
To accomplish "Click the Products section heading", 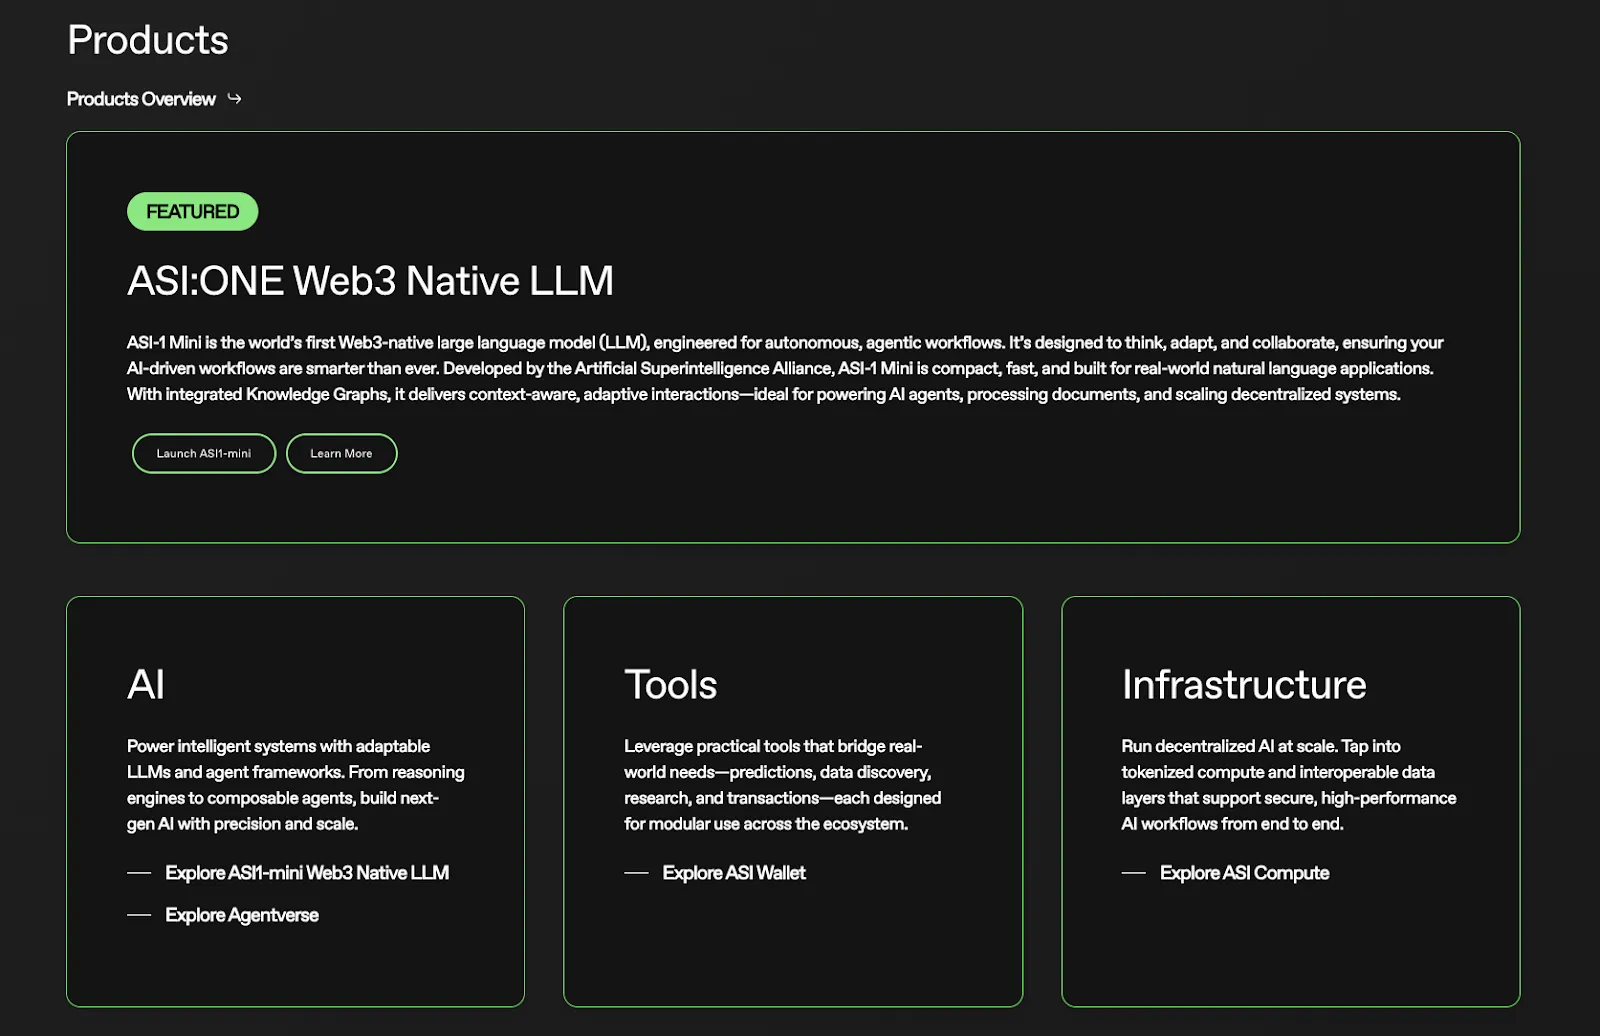I will pos(148,40).
